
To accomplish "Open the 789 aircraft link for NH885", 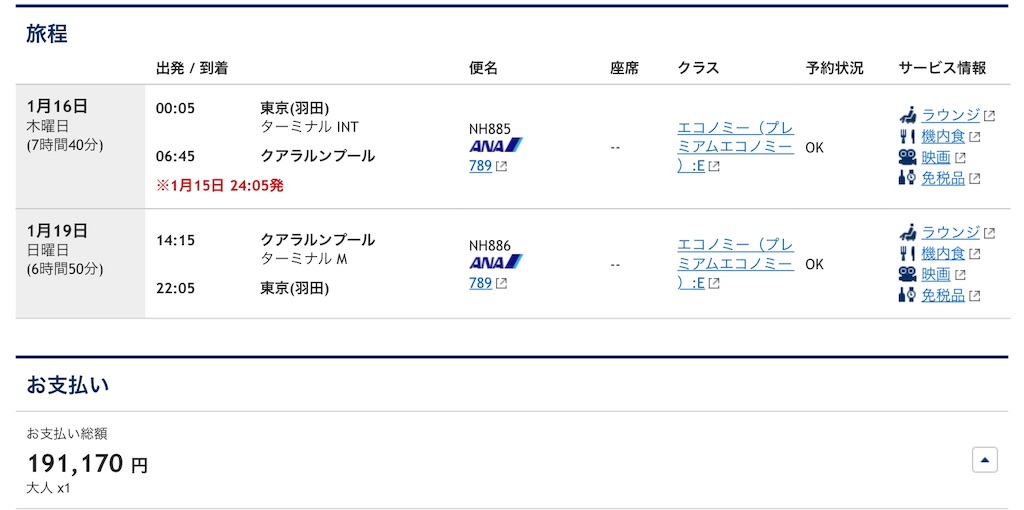I will [481, 166].
